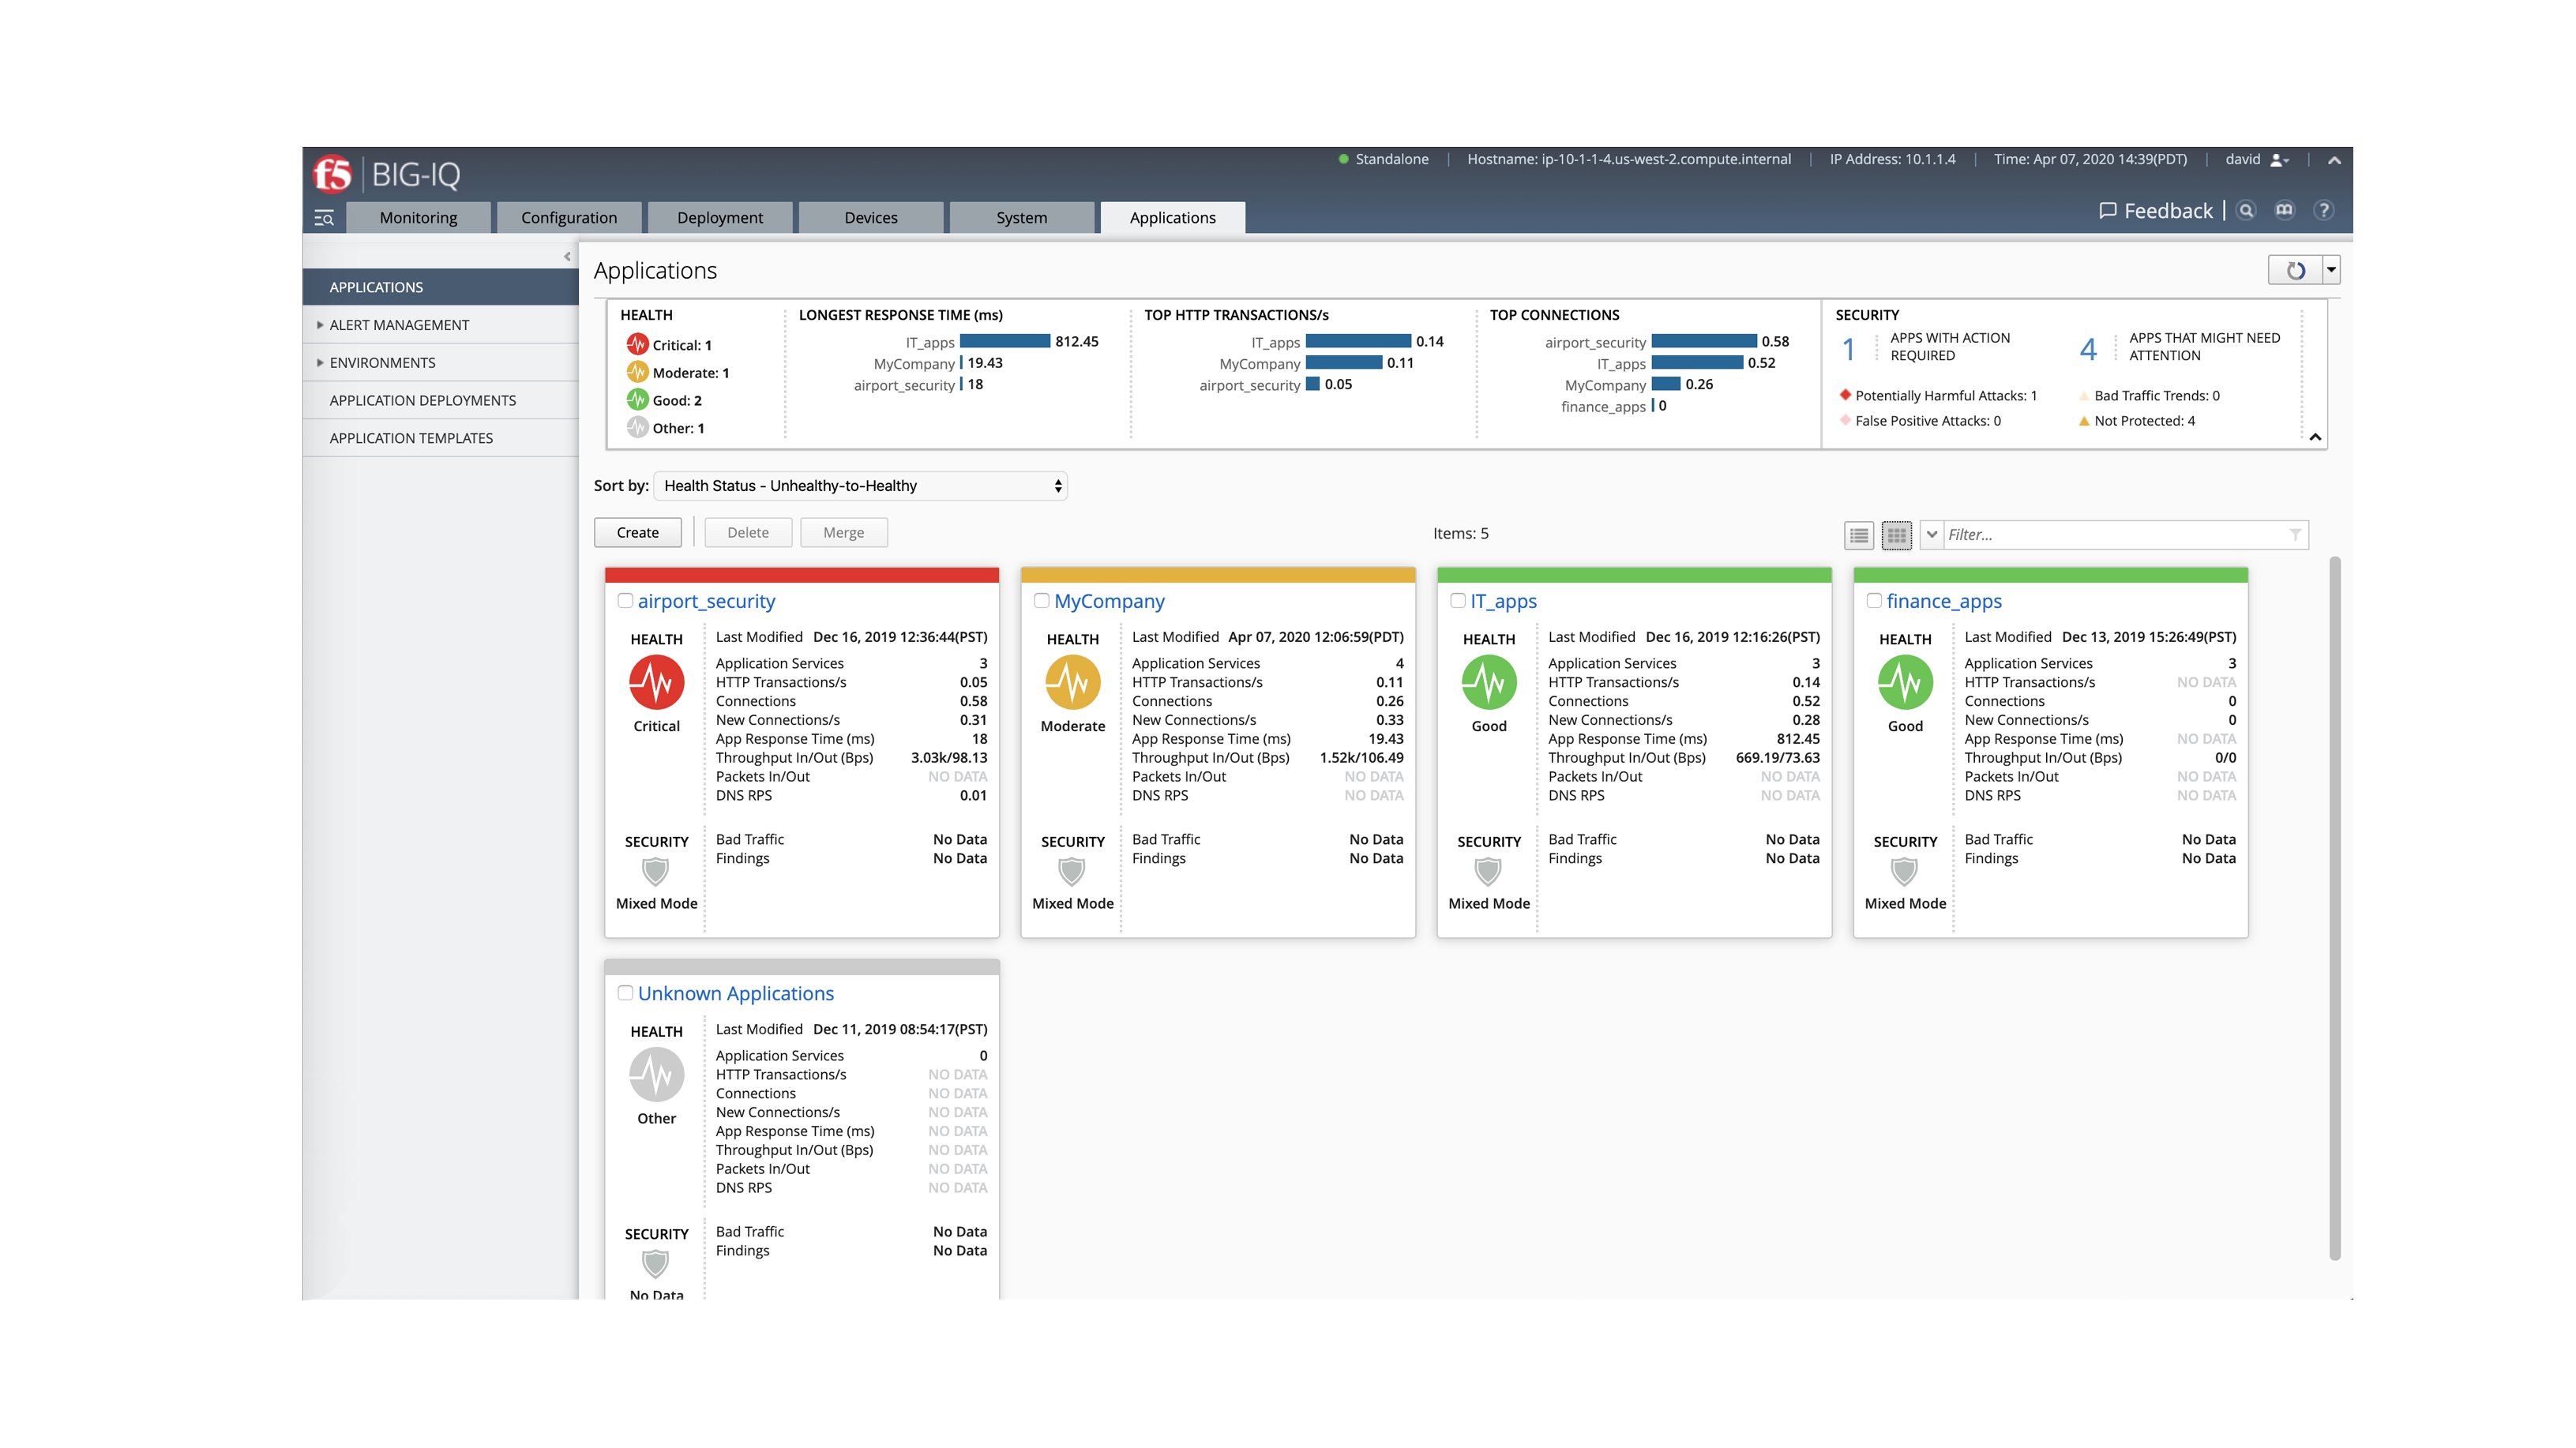Click the refresh icon button
The width and height of the screenshot is (2576, 1448).
(x=2295, y=270)
